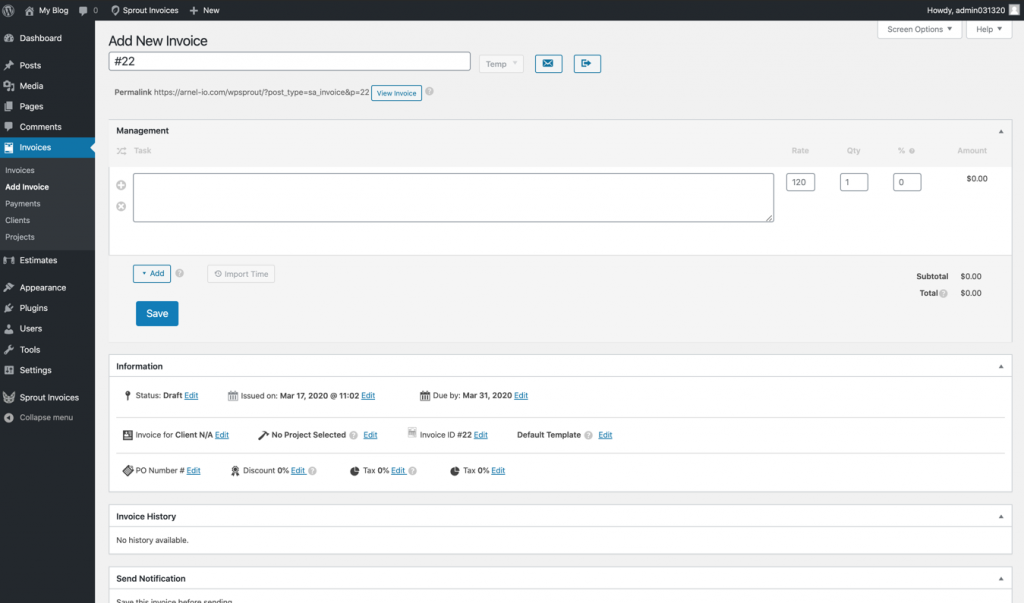Click the Rate input field

[800, 182]
